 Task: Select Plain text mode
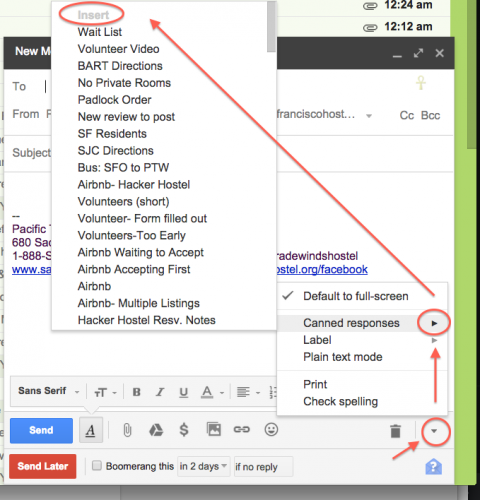pyautogui.click(x=362, y=357)
